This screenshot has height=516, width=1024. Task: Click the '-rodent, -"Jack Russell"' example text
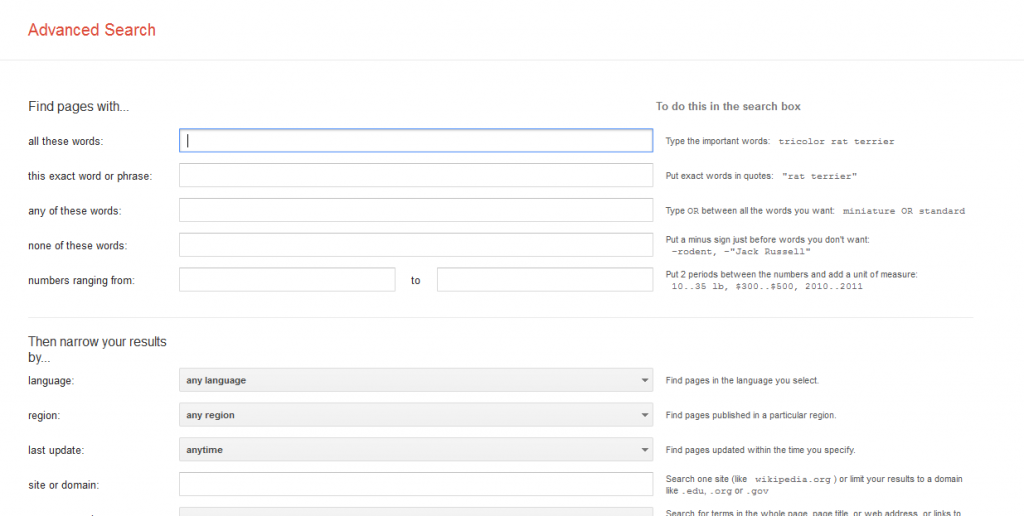(741, 251)
